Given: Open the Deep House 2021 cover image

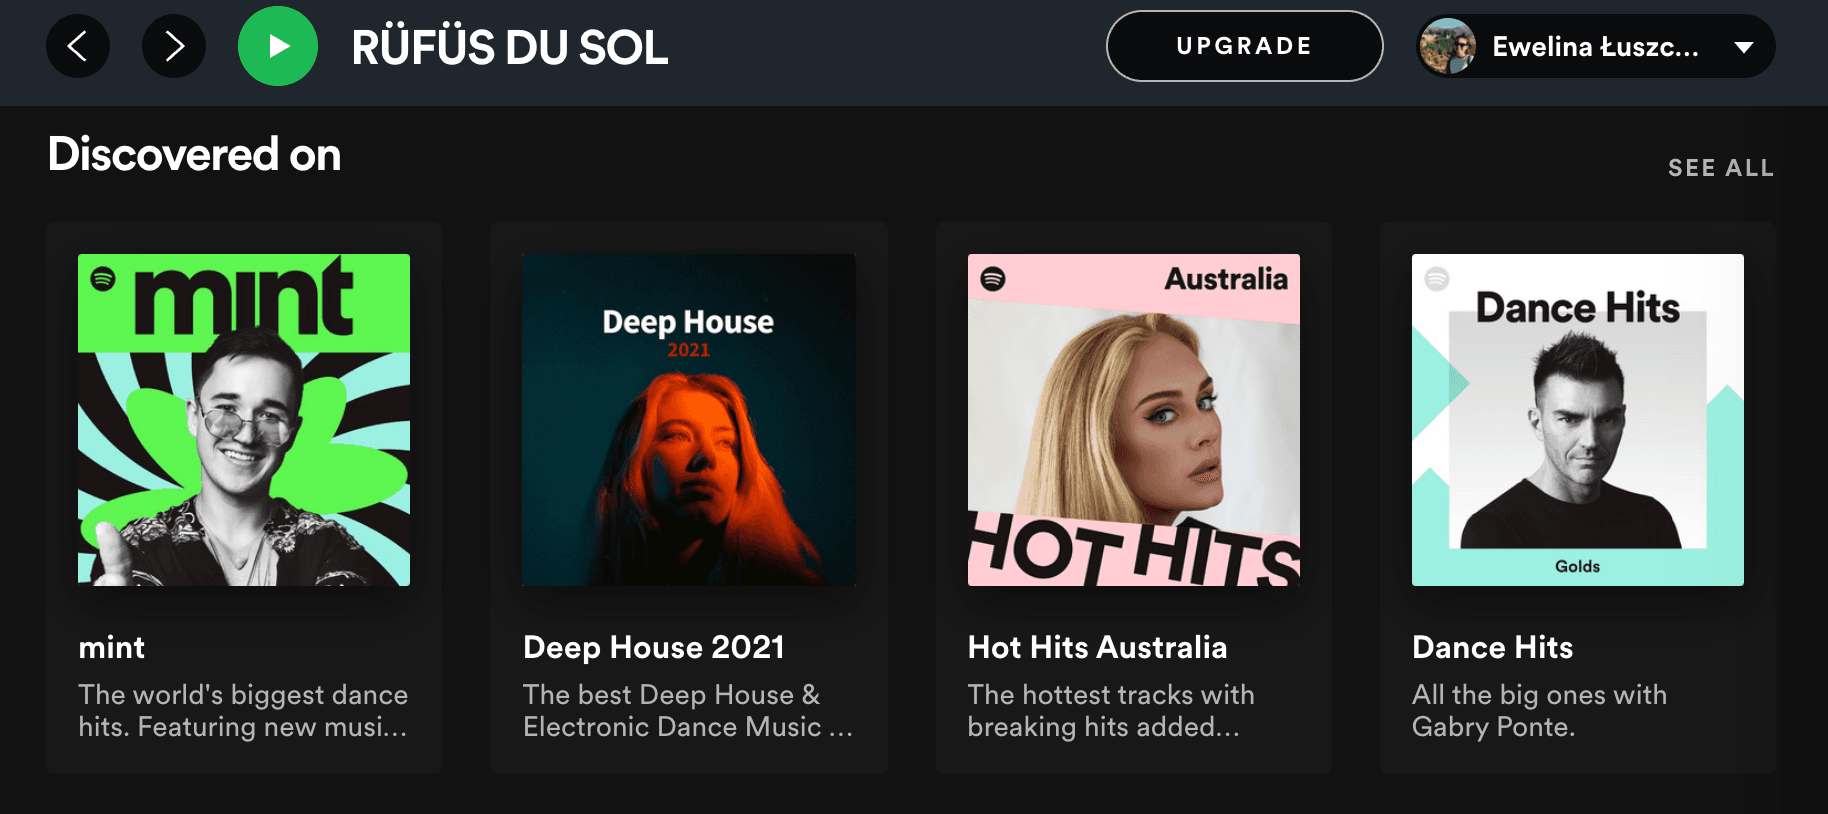Looking at the screenshot, I should 689,420.
